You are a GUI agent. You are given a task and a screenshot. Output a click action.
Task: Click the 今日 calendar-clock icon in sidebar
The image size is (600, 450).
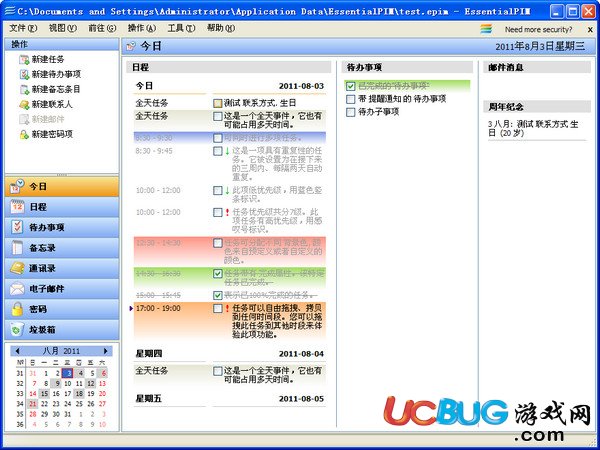click(x=17, y=186)
